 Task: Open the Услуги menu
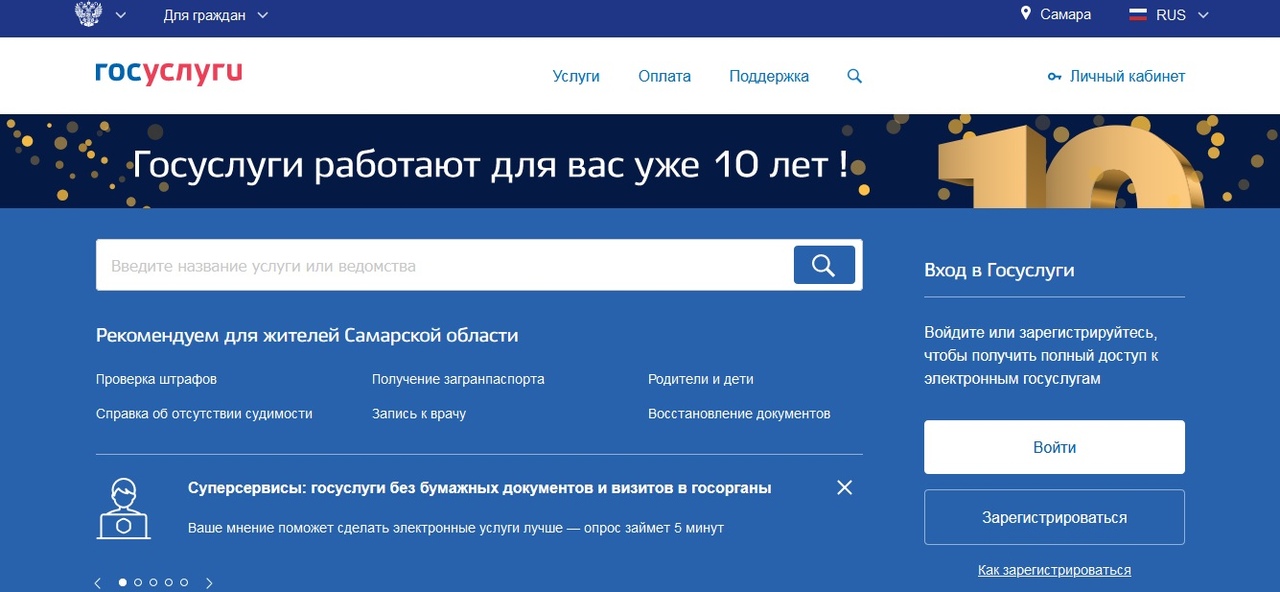pos(576,76)
